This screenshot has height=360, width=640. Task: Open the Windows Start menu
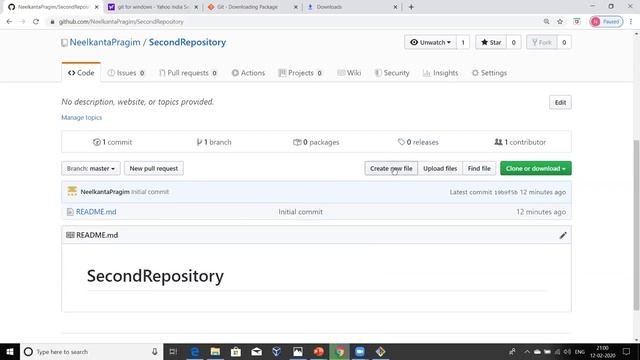[10, 351]
